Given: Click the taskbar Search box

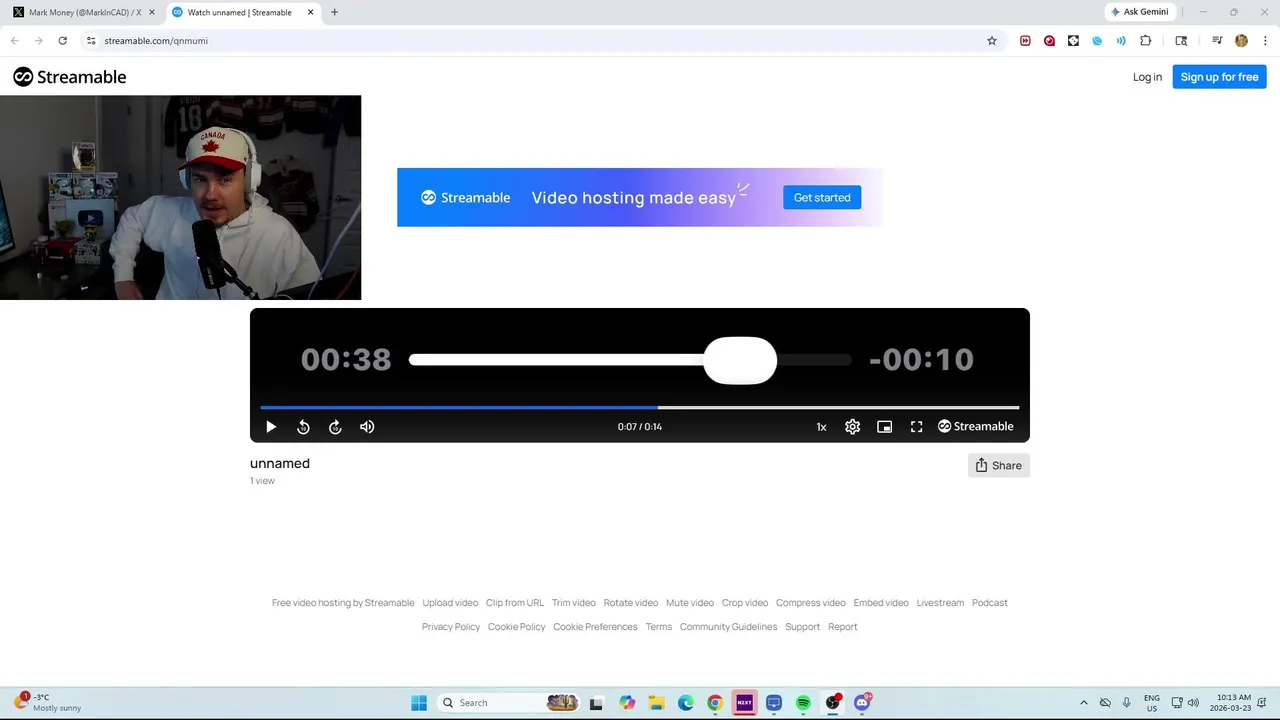Looking at the screenshot, I should pos(509,703).
